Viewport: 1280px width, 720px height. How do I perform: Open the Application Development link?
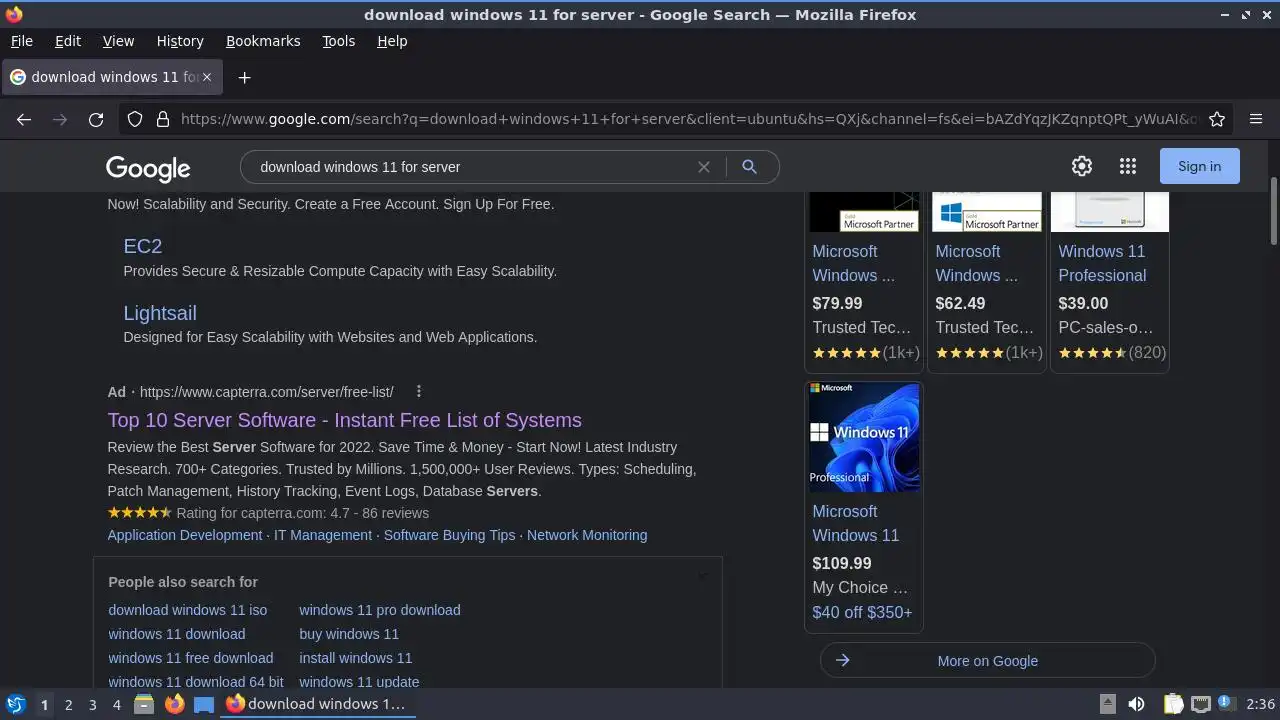coord(185,535)
